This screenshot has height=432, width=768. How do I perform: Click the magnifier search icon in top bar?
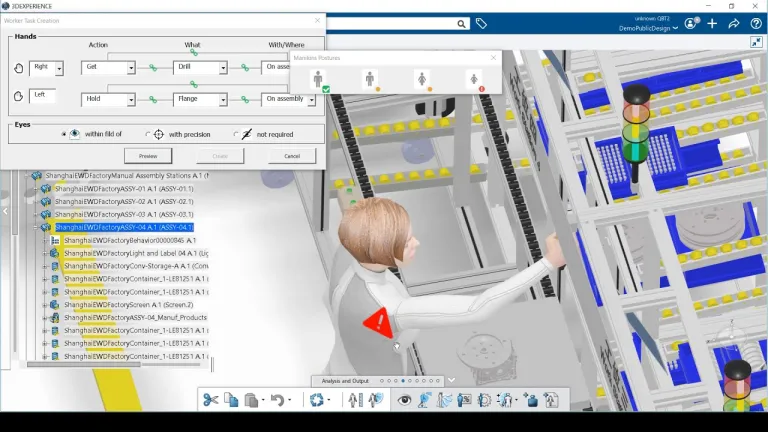coord(461,24)
